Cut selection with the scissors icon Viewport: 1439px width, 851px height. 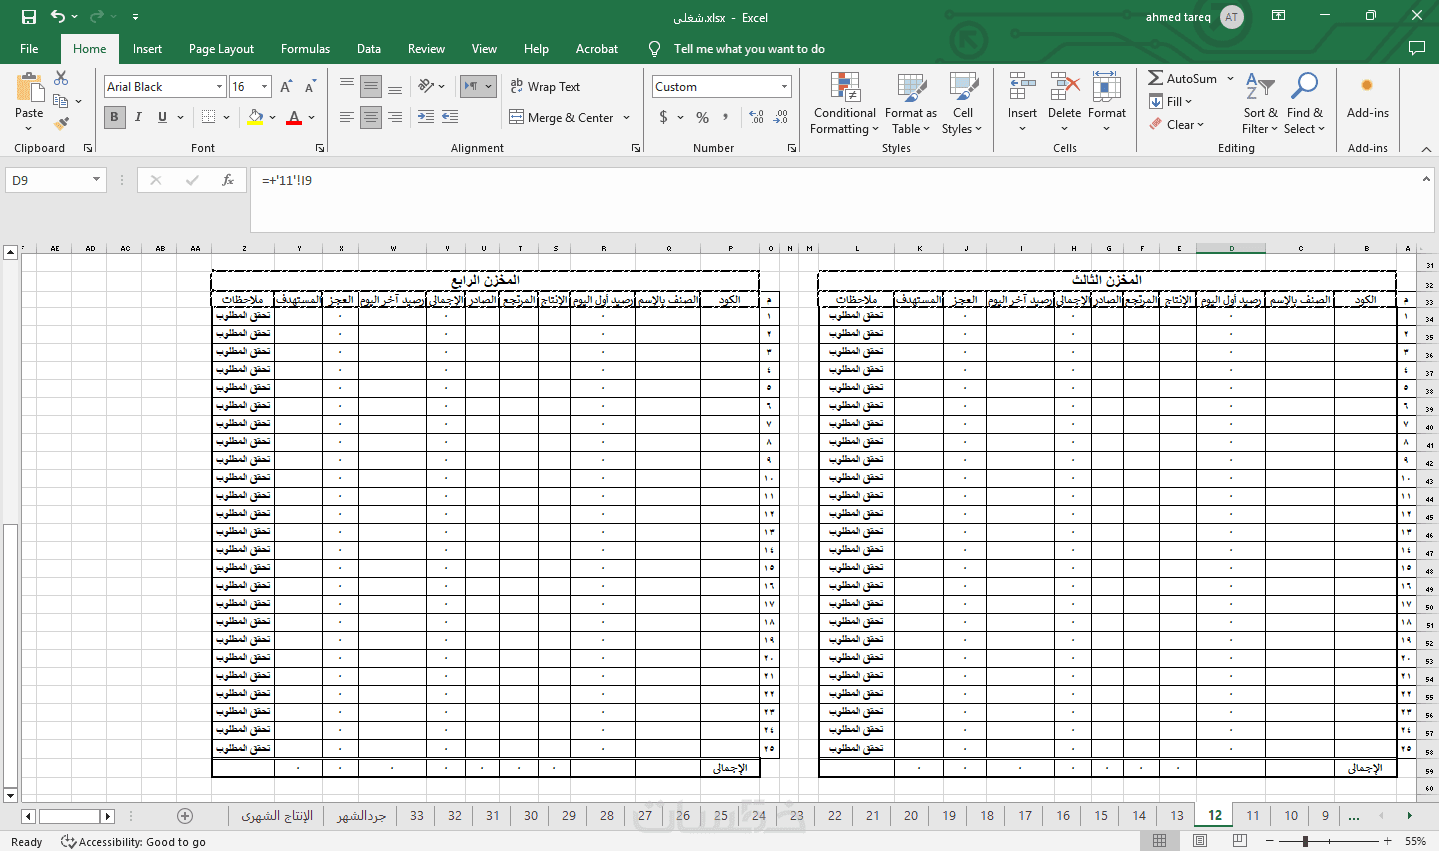61,78
